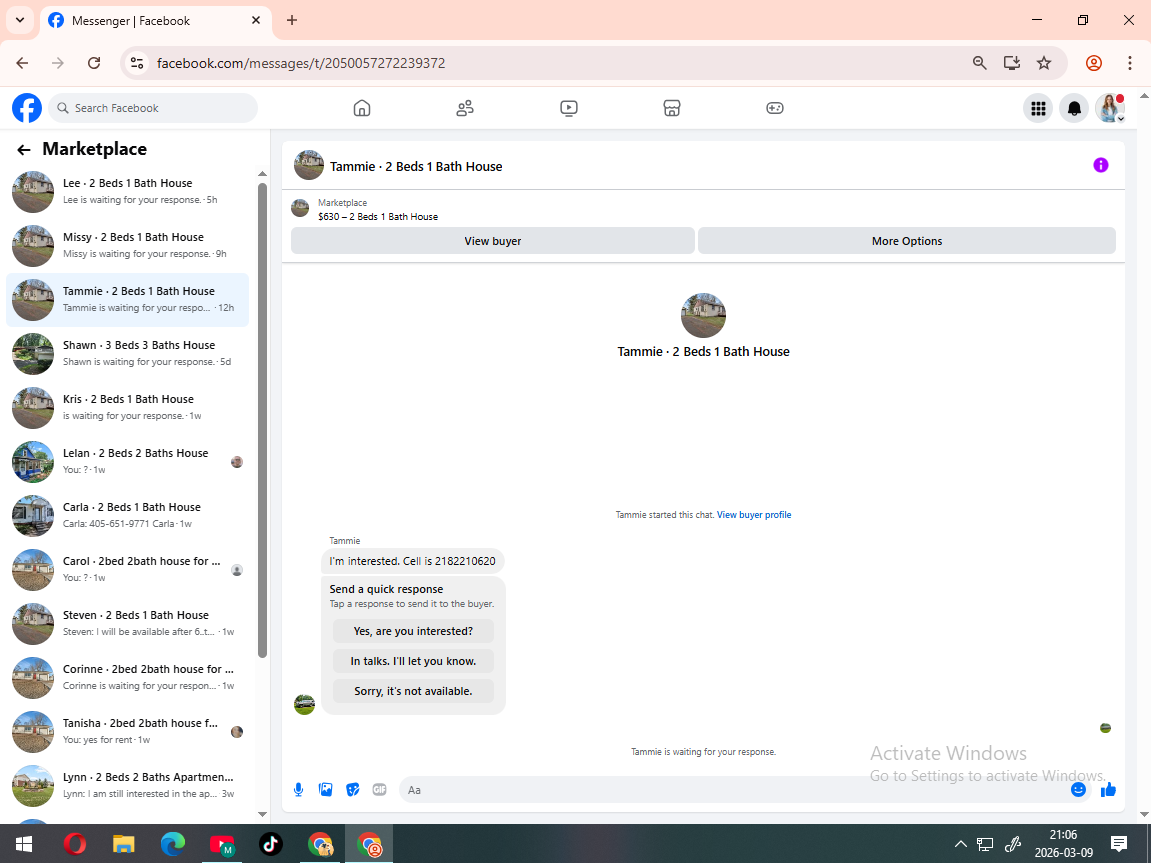The image size is (1151, 863).
Task: Click the conversation list scroll-up arrow
Action: click(263, 174)
